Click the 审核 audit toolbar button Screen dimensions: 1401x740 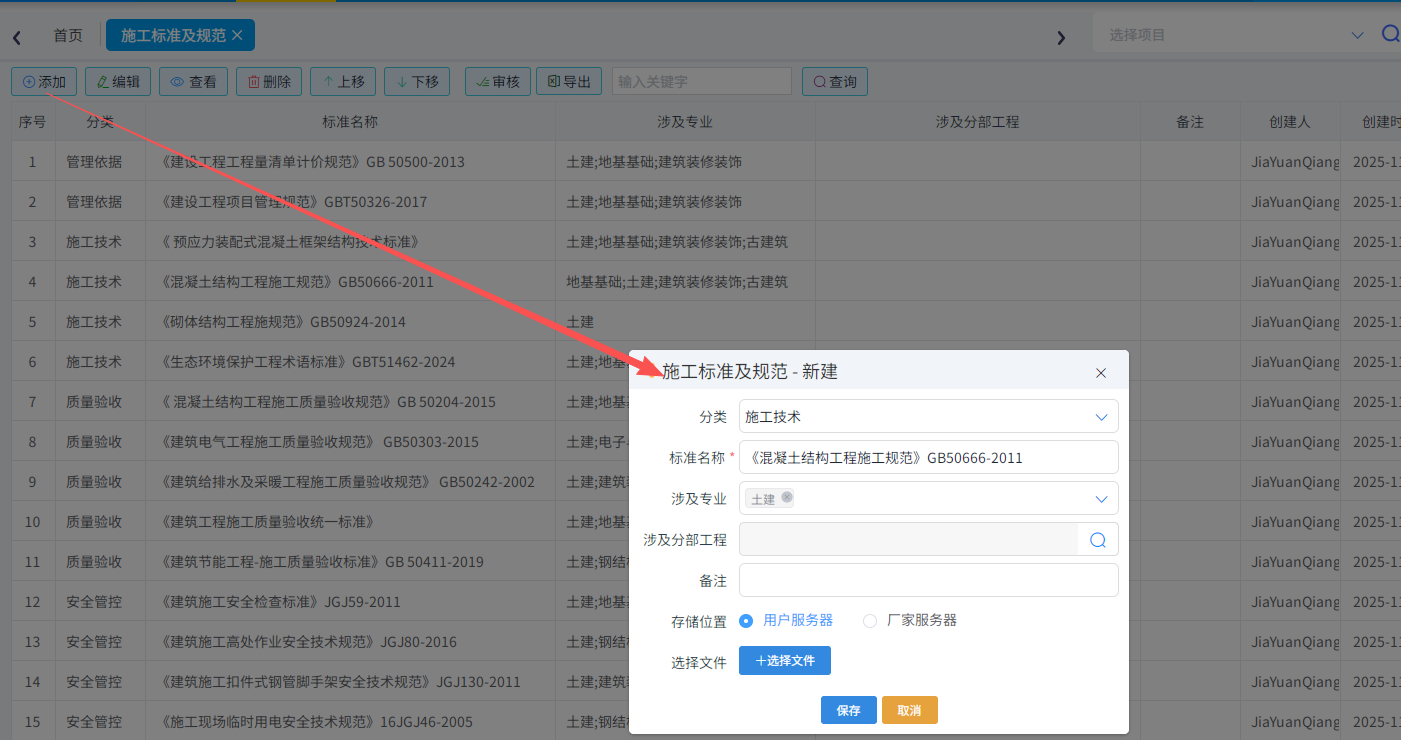click(x=498, y=82)
